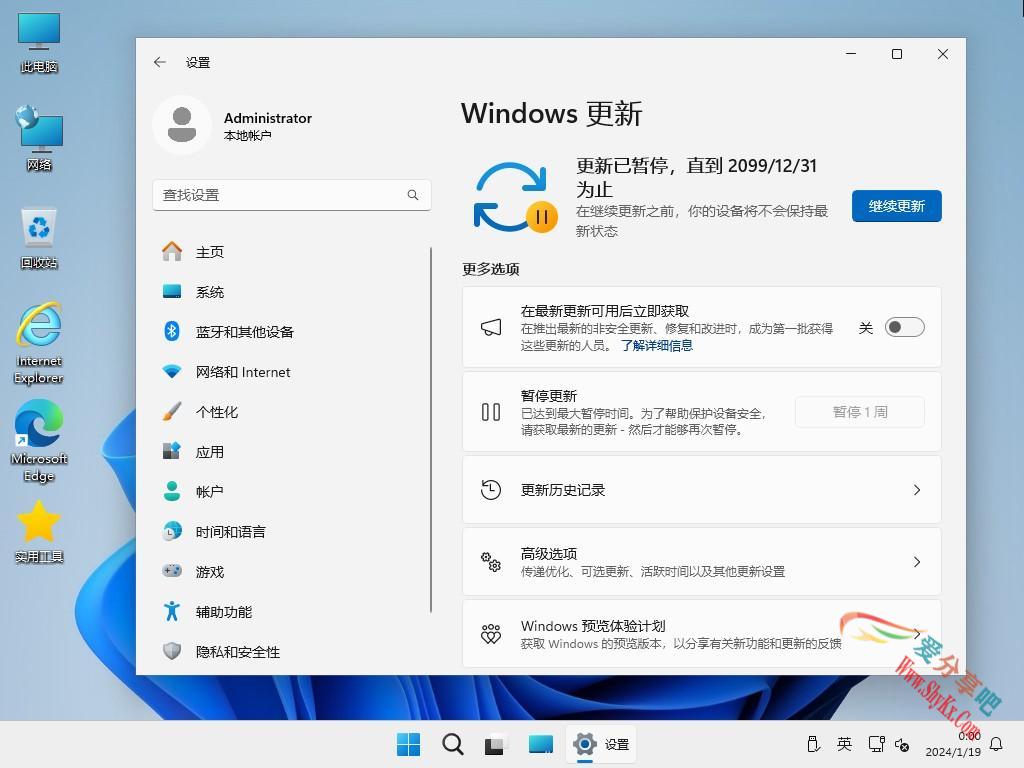Open the Windows 预览体验计划 card
This screenshot has width=1024, height=768.
point(701,633)
